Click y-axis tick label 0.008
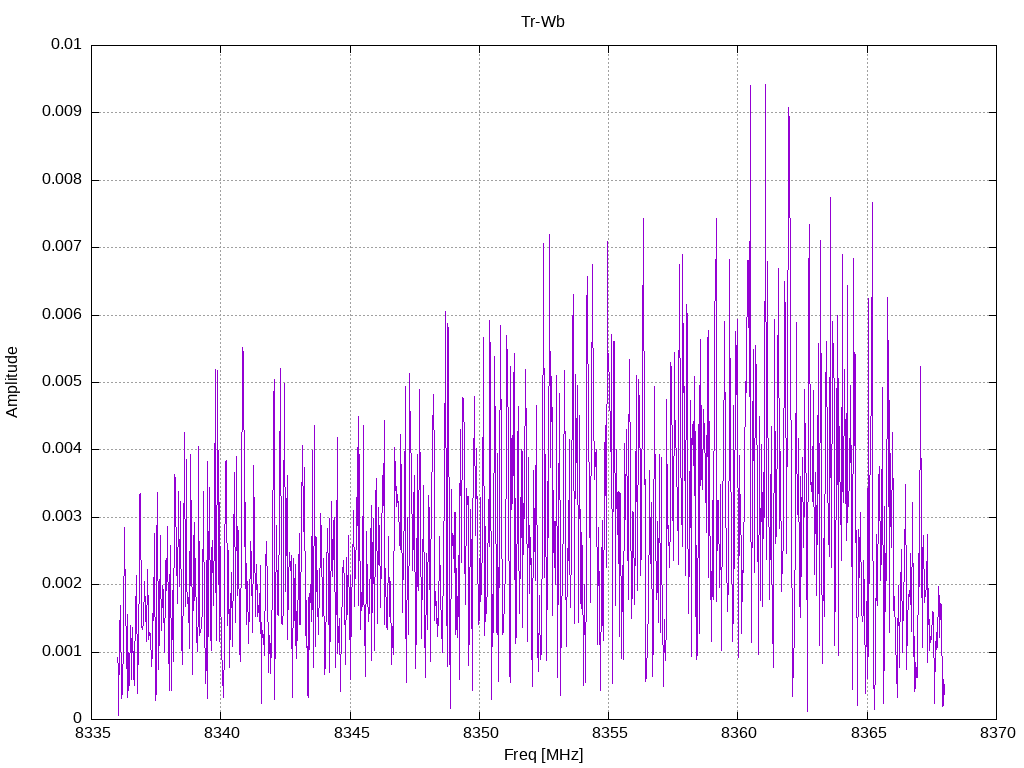The height and width of the screenshot is (768, 1024). 62,180
